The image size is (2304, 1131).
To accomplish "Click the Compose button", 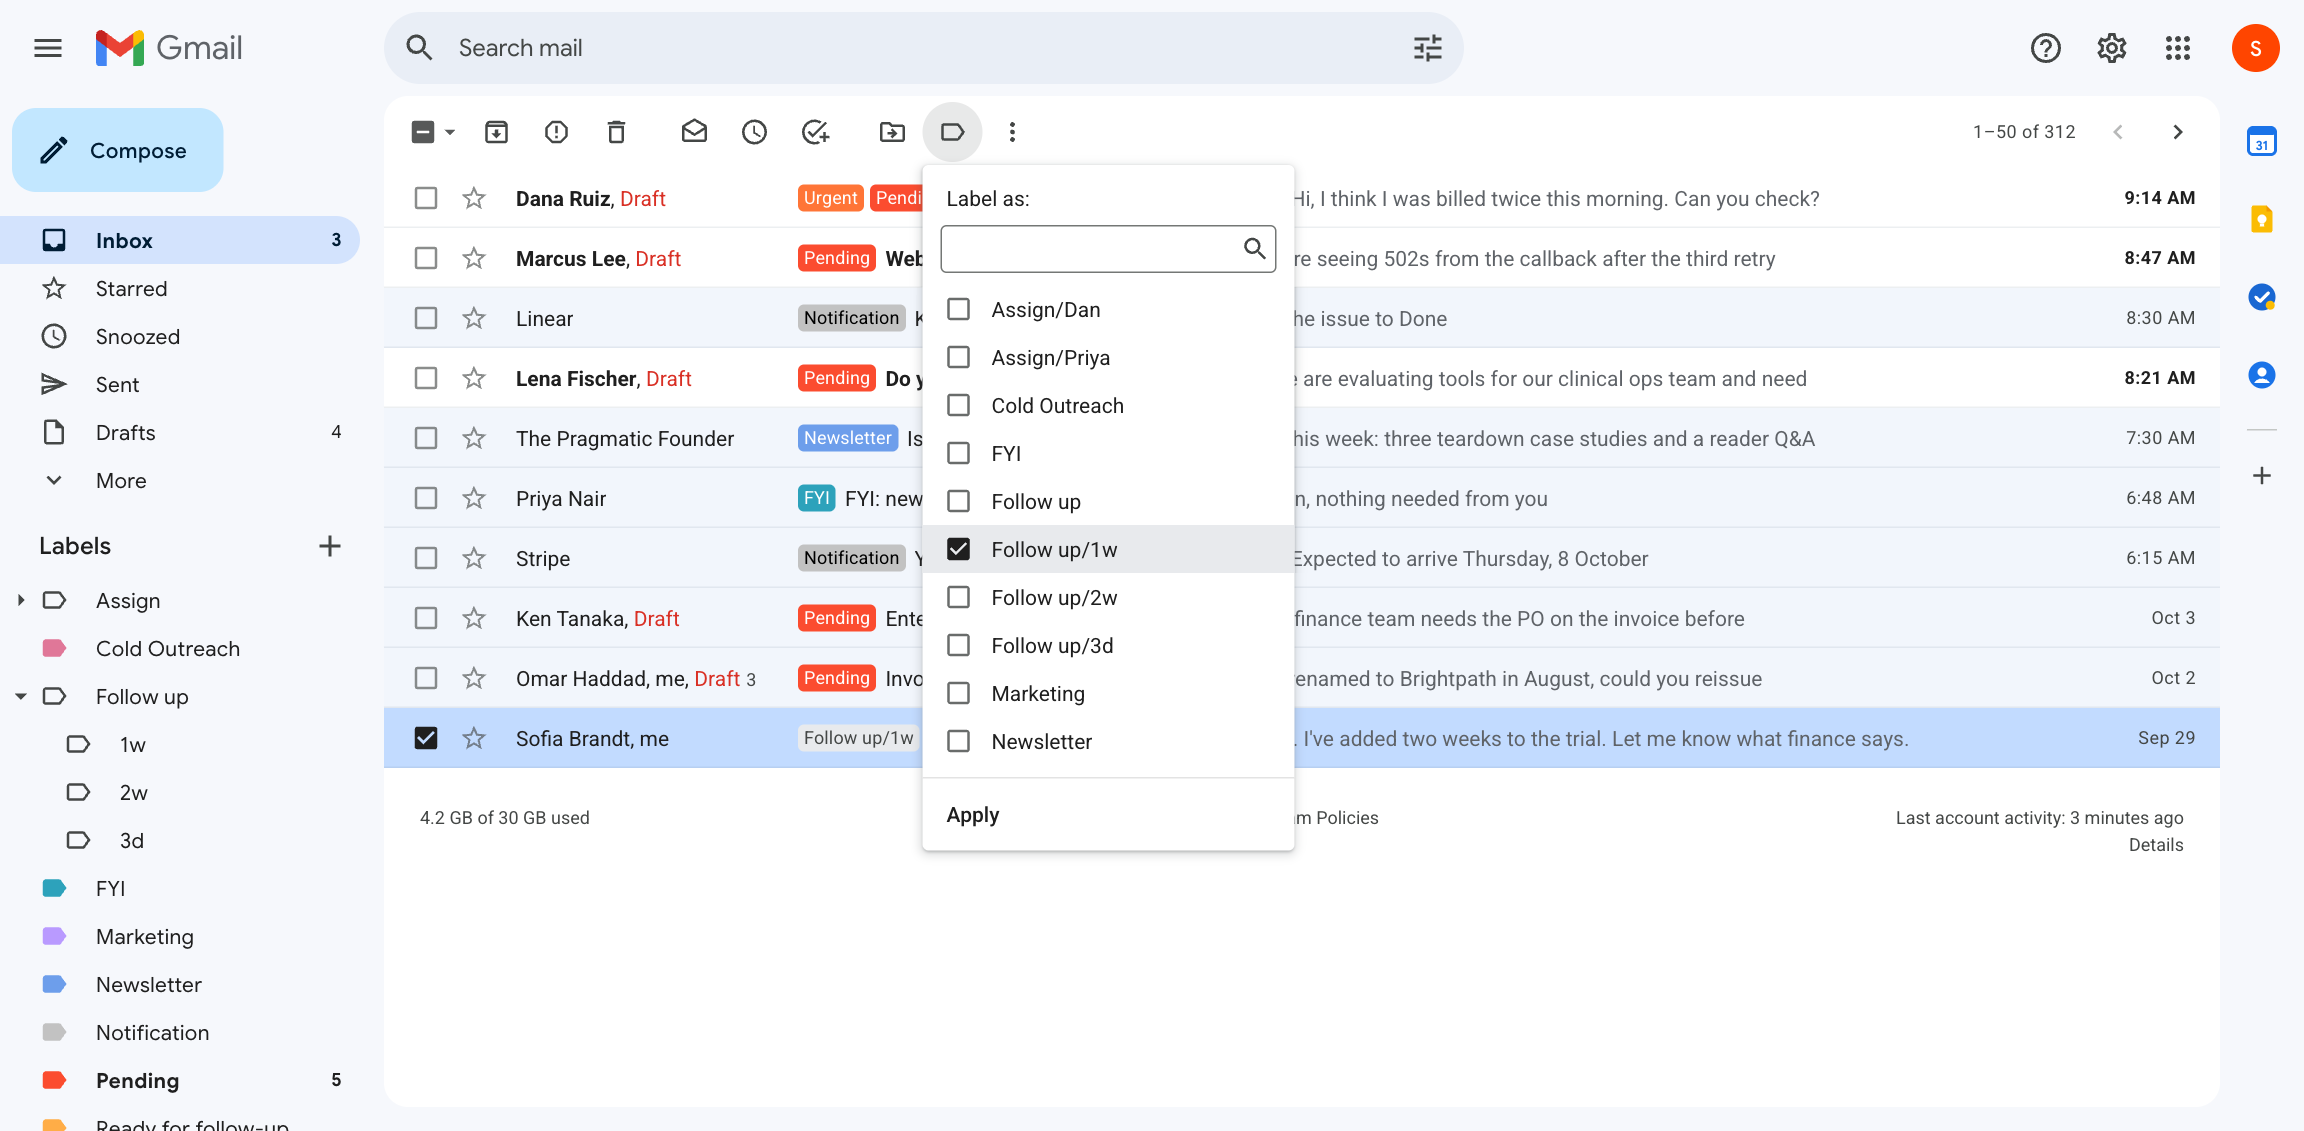I will (x=118, y=150).
